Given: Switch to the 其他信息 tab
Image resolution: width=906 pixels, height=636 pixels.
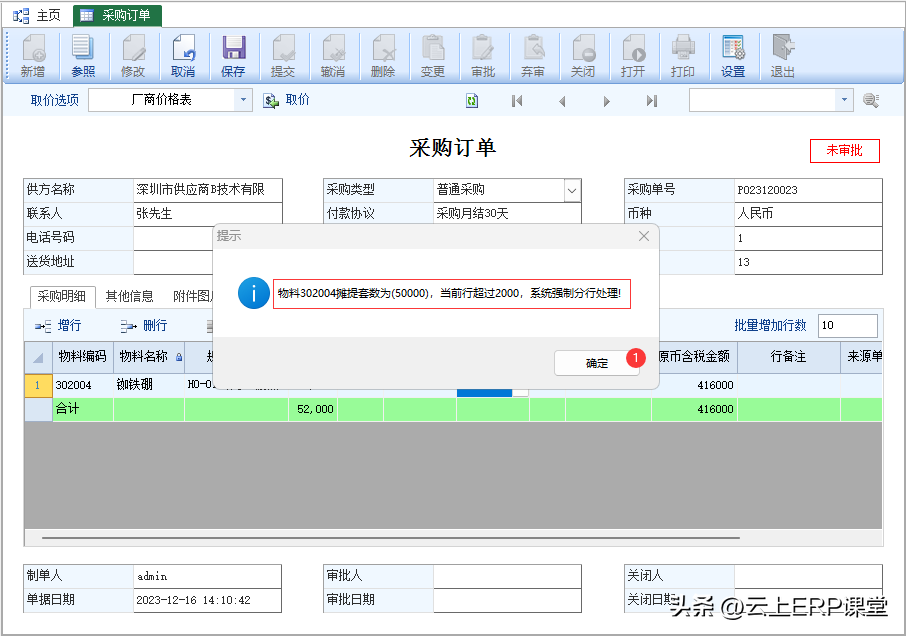Looking at the screenshot, I should click(x=129, y=296).
